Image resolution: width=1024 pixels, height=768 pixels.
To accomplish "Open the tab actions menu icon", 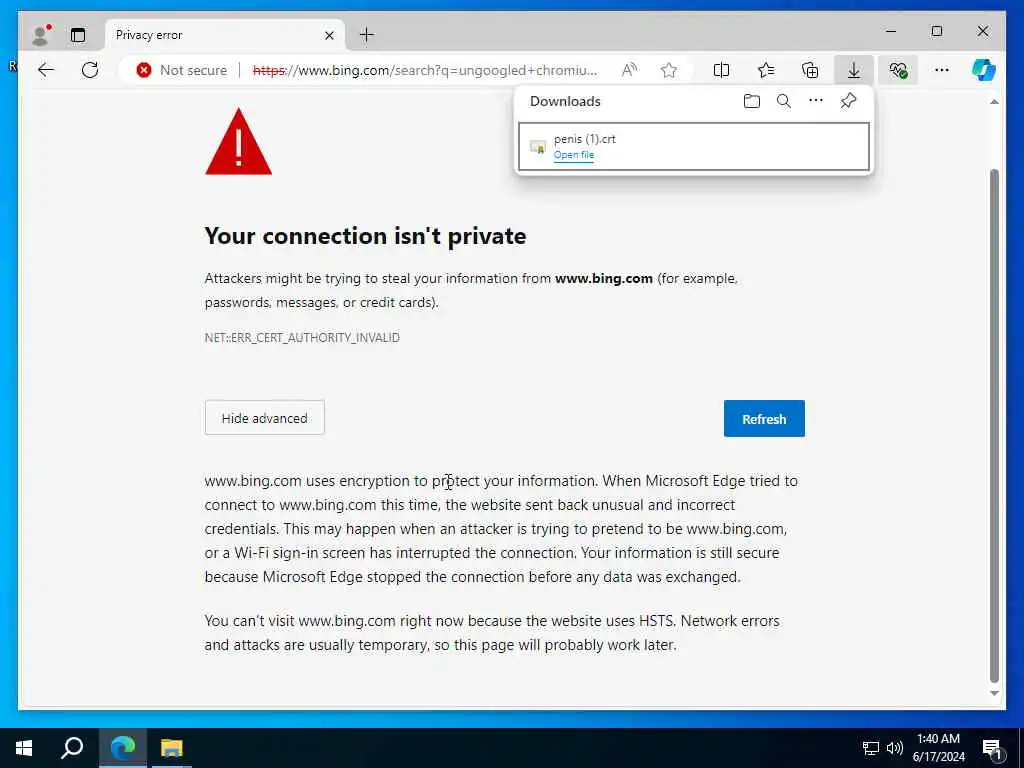I will click(78, 35).
